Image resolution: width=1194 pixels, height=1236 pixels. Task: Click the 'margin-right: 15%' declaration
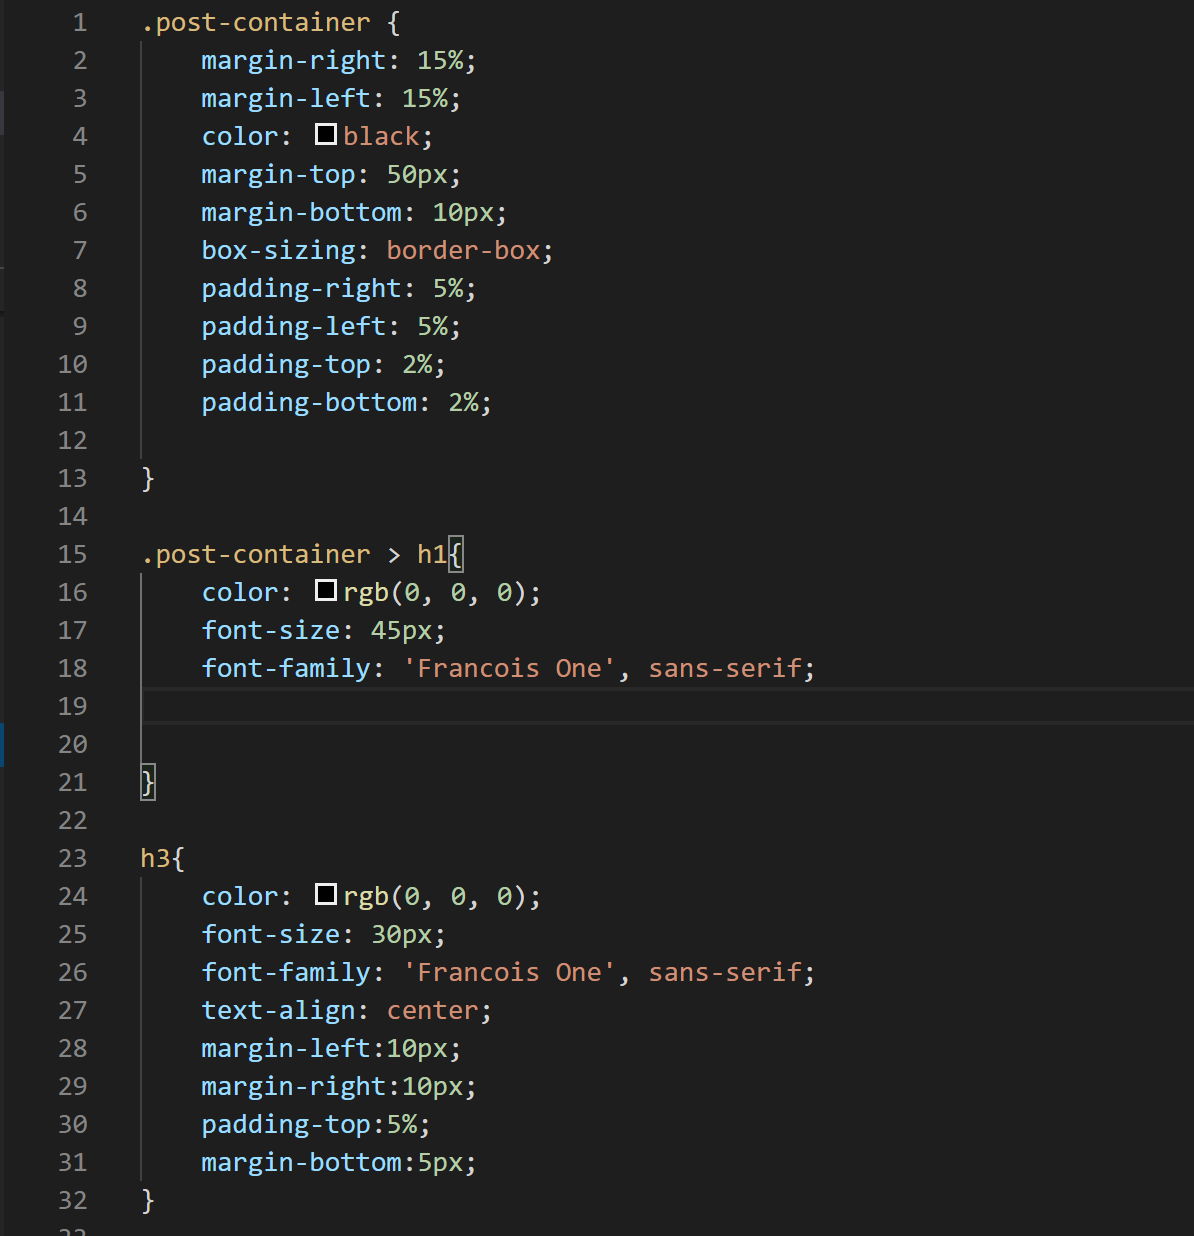click(x=338, y=60)
